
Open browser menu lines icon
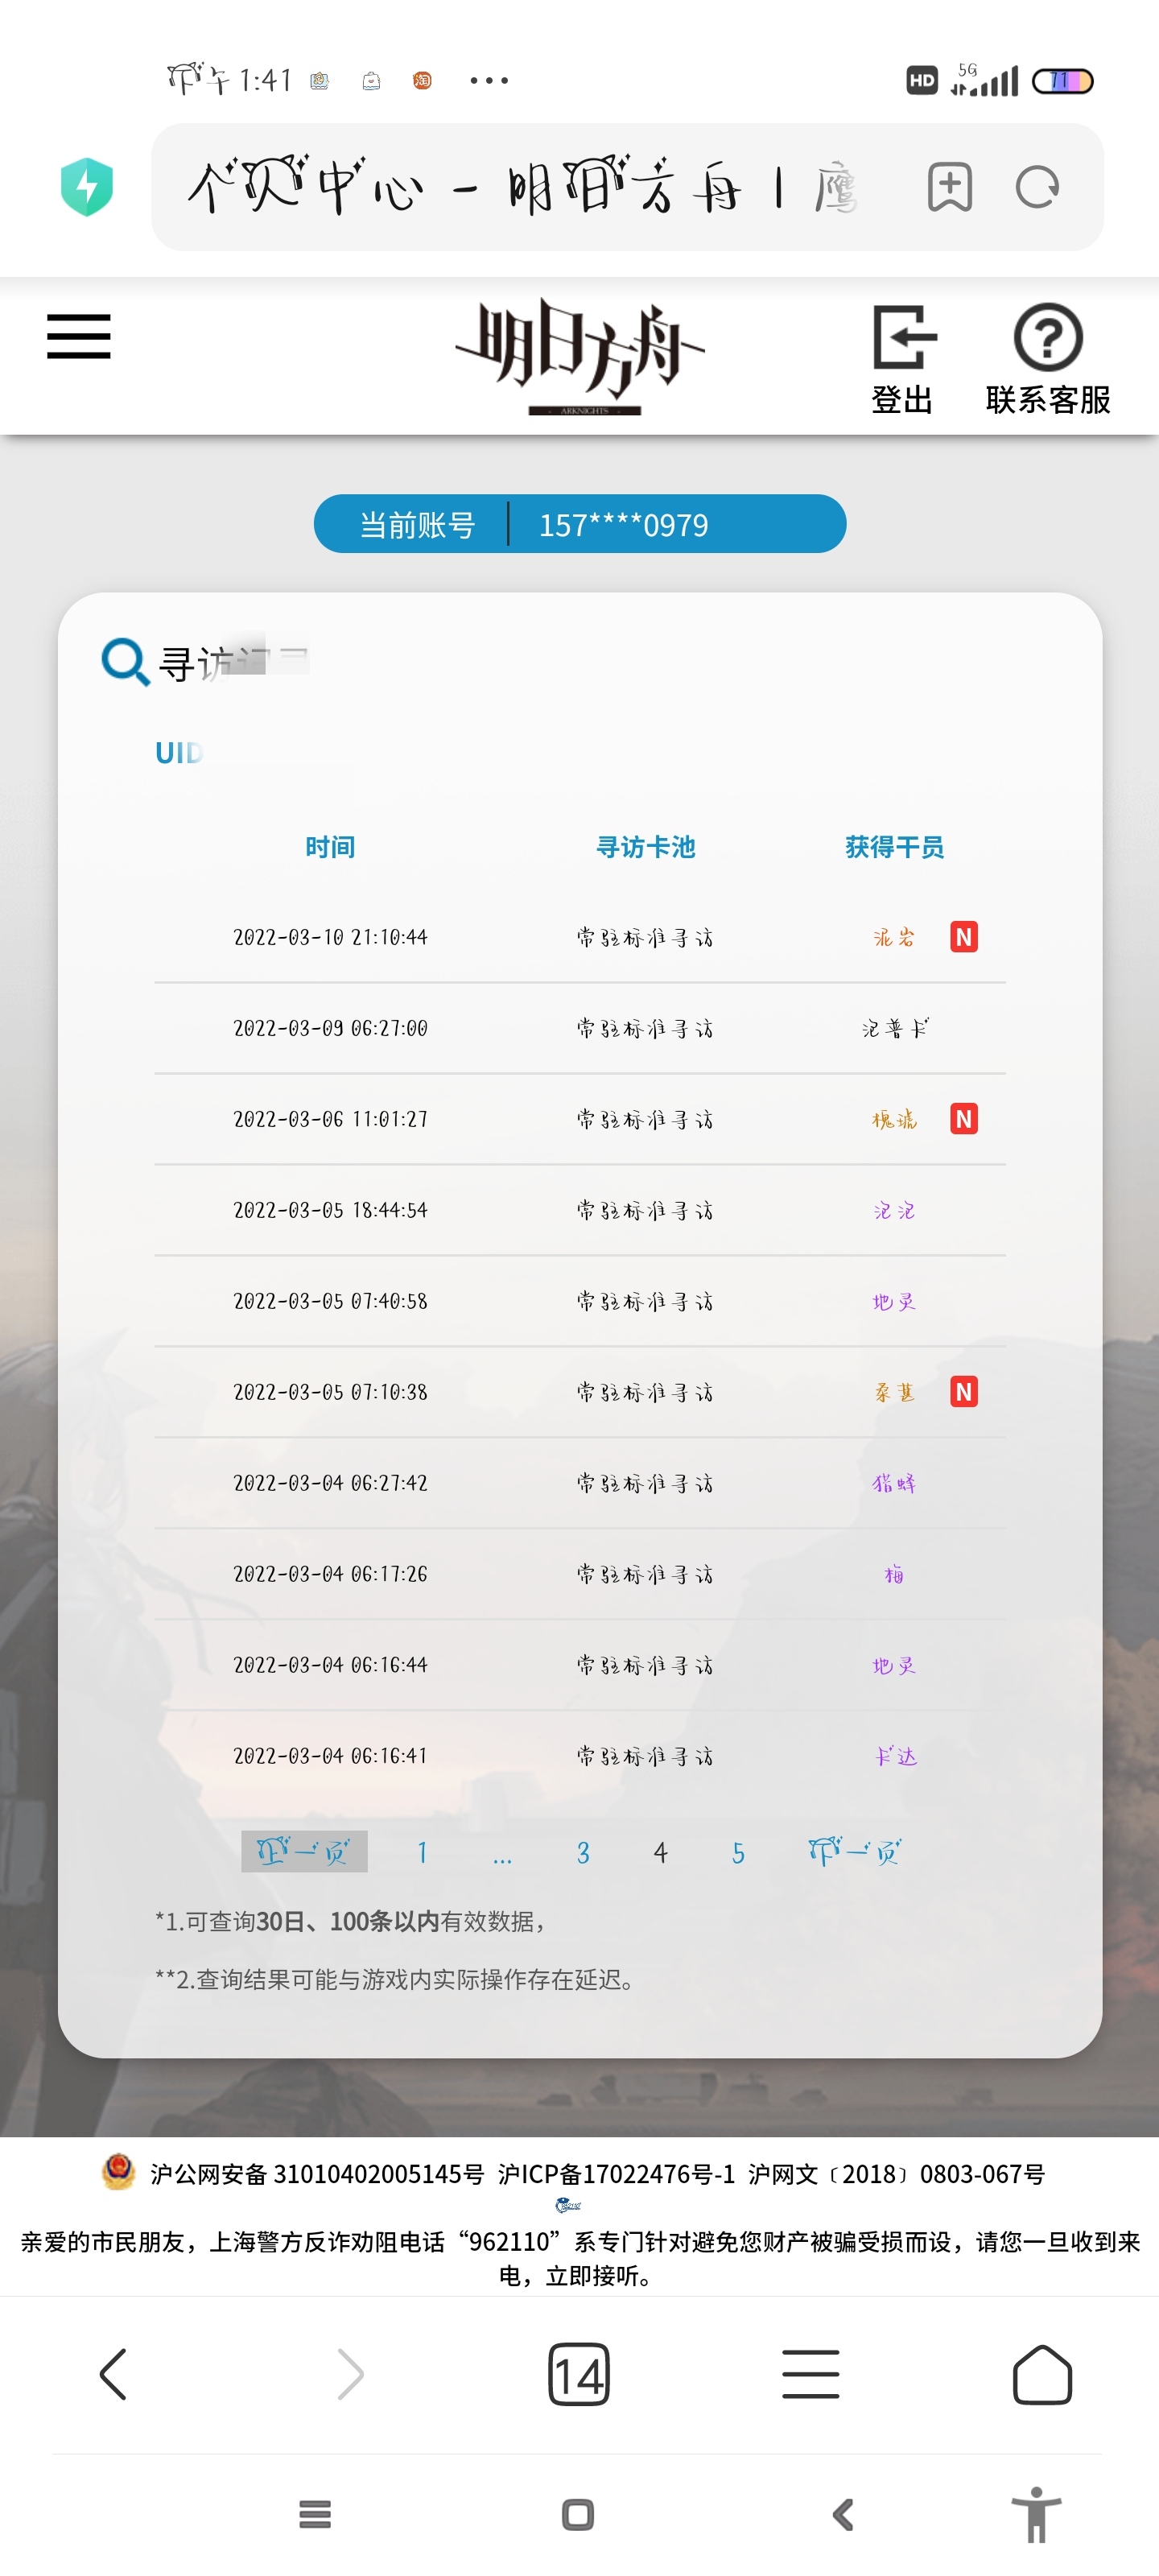810,2374
